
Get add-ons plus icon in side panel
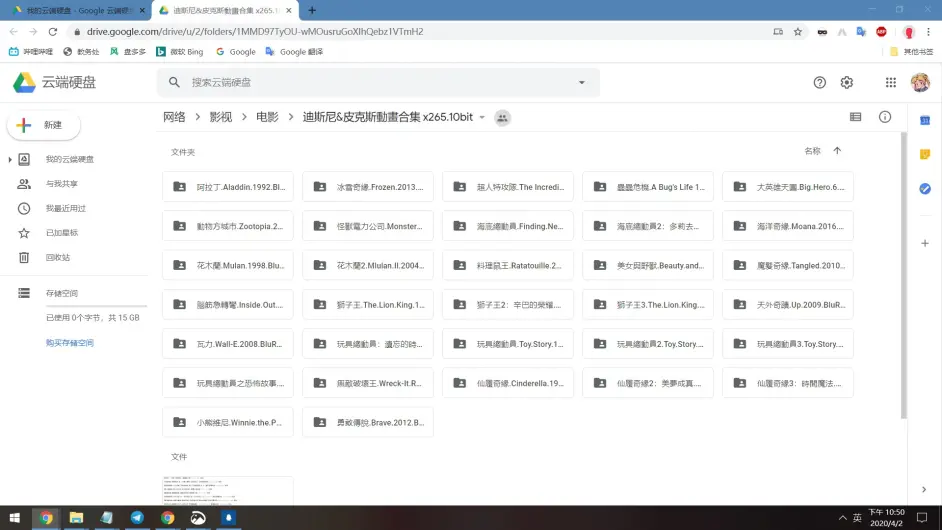click(x=925, y=243)
